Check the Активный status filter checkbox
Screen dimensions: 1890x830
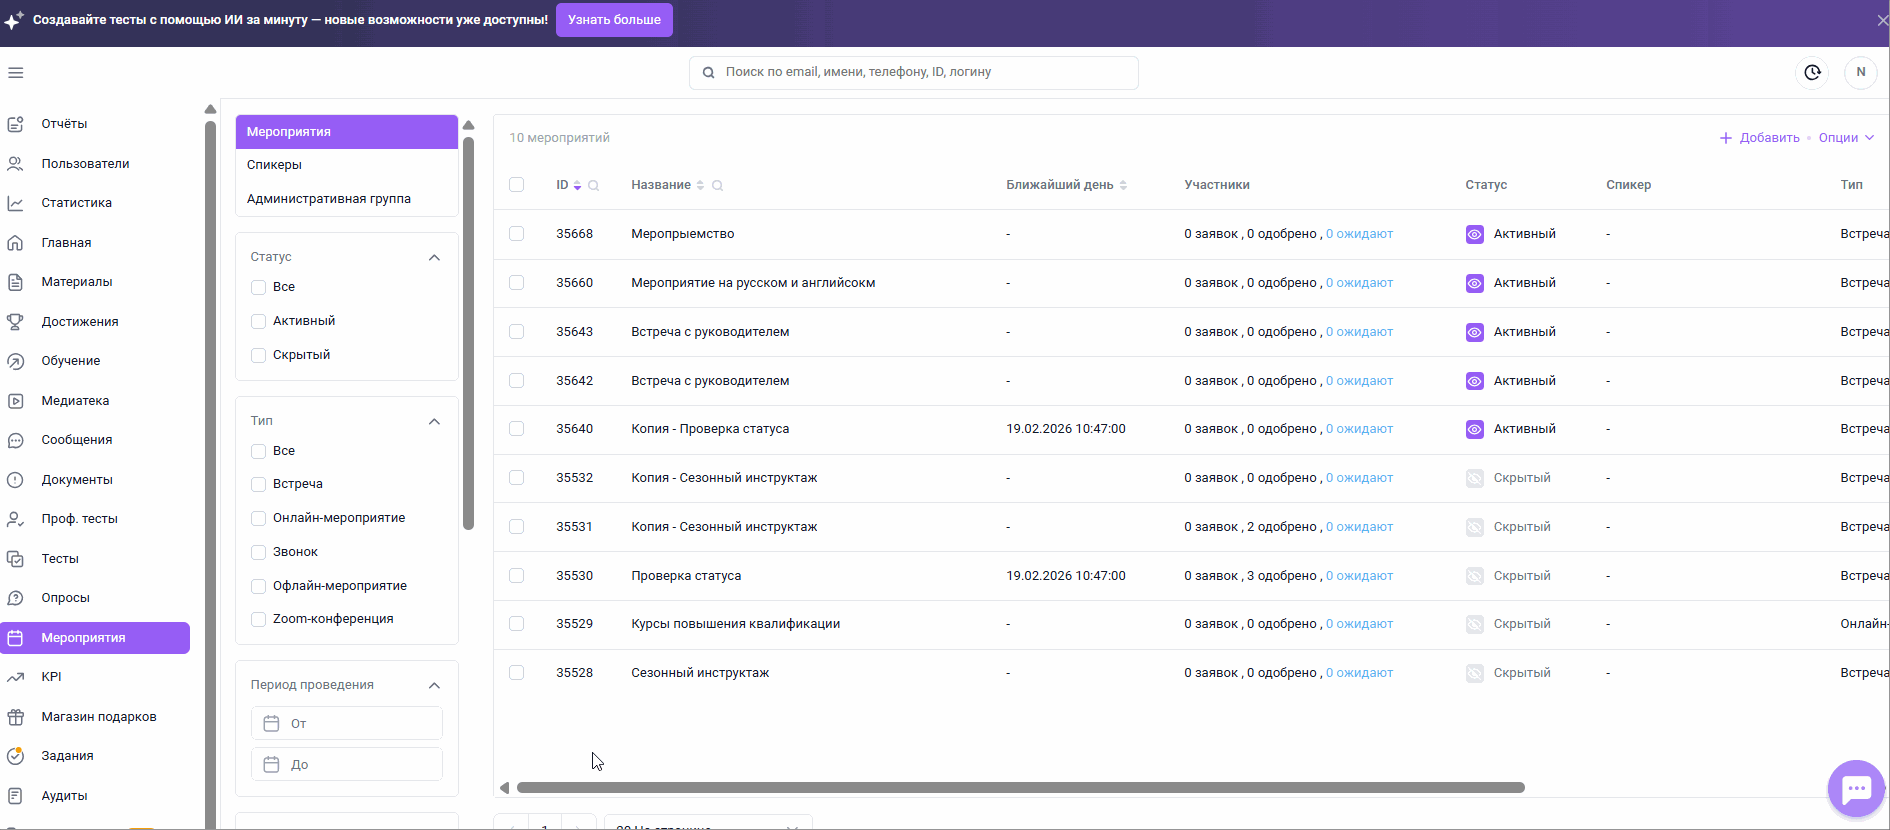(258, 321)
